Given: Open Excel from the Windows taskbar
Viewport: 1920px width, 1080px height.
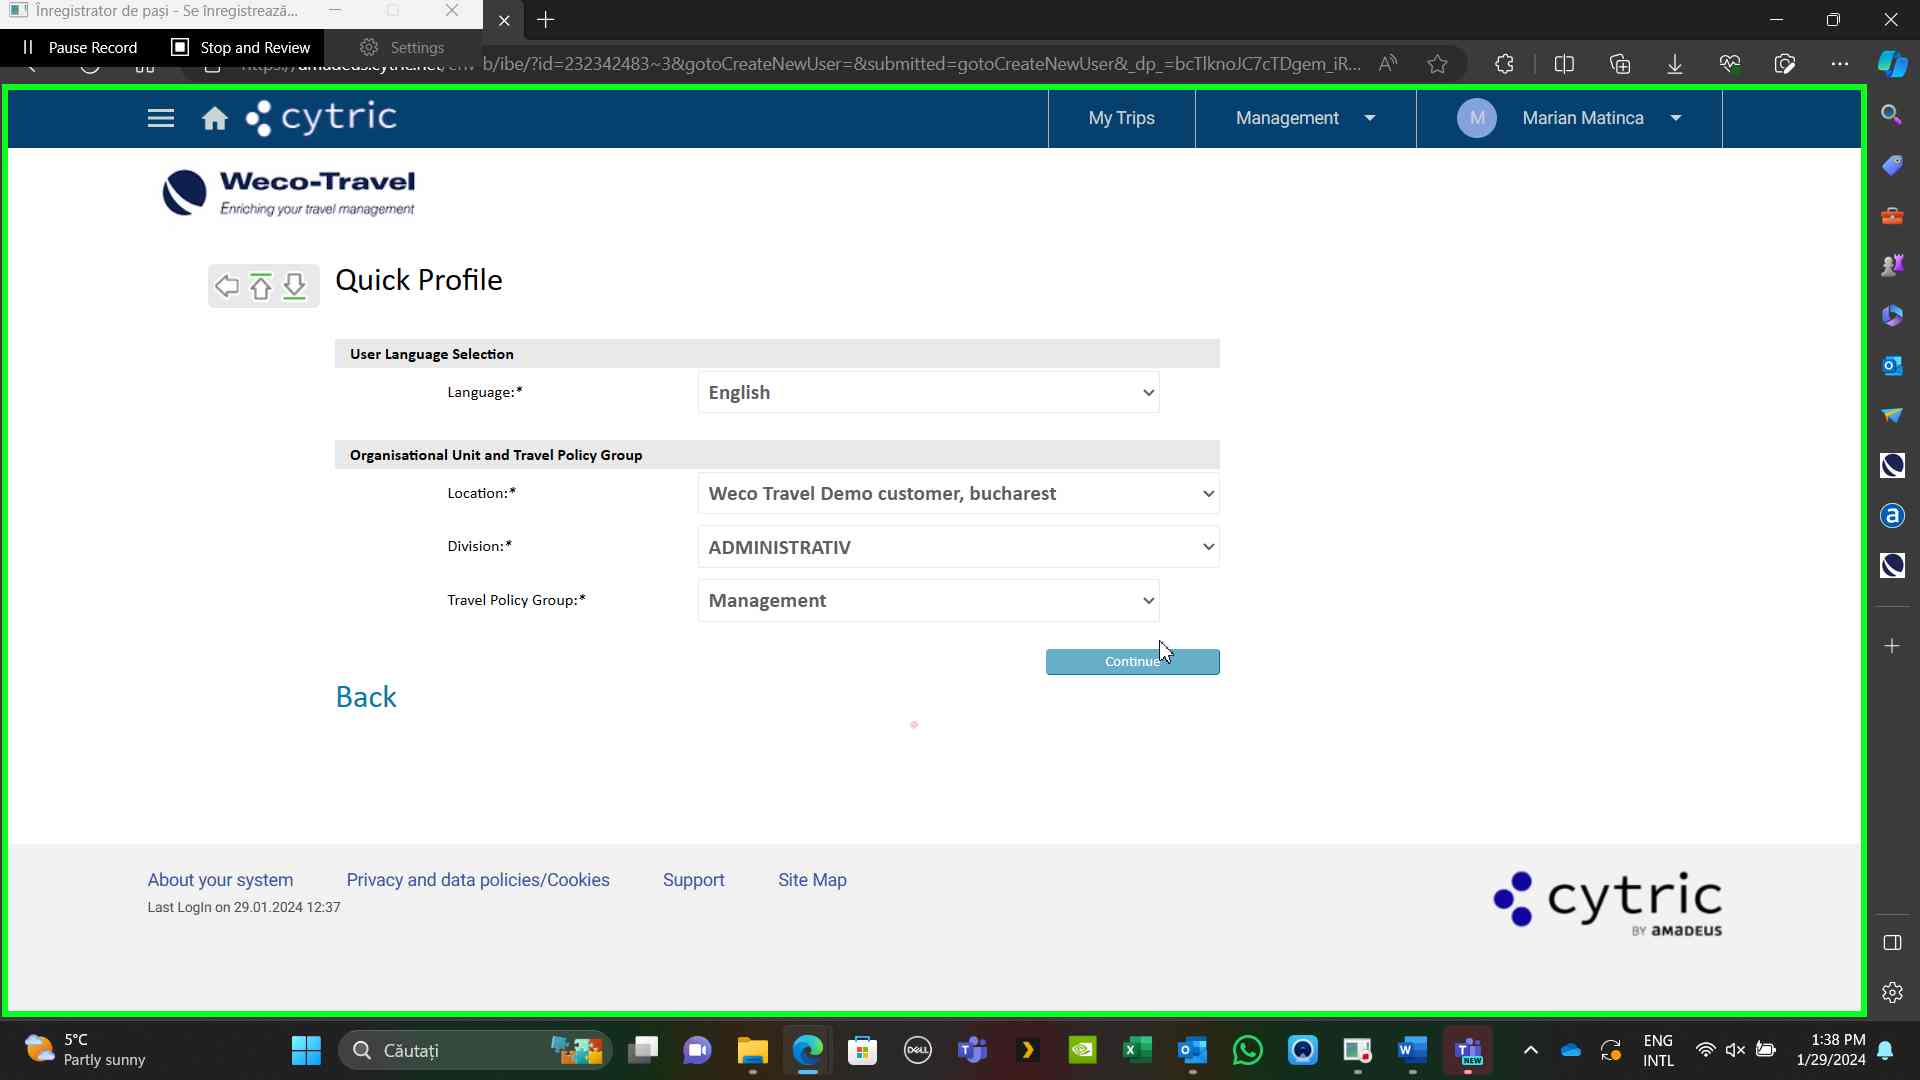Looking at the screenshot, I should (1137, 1050).
